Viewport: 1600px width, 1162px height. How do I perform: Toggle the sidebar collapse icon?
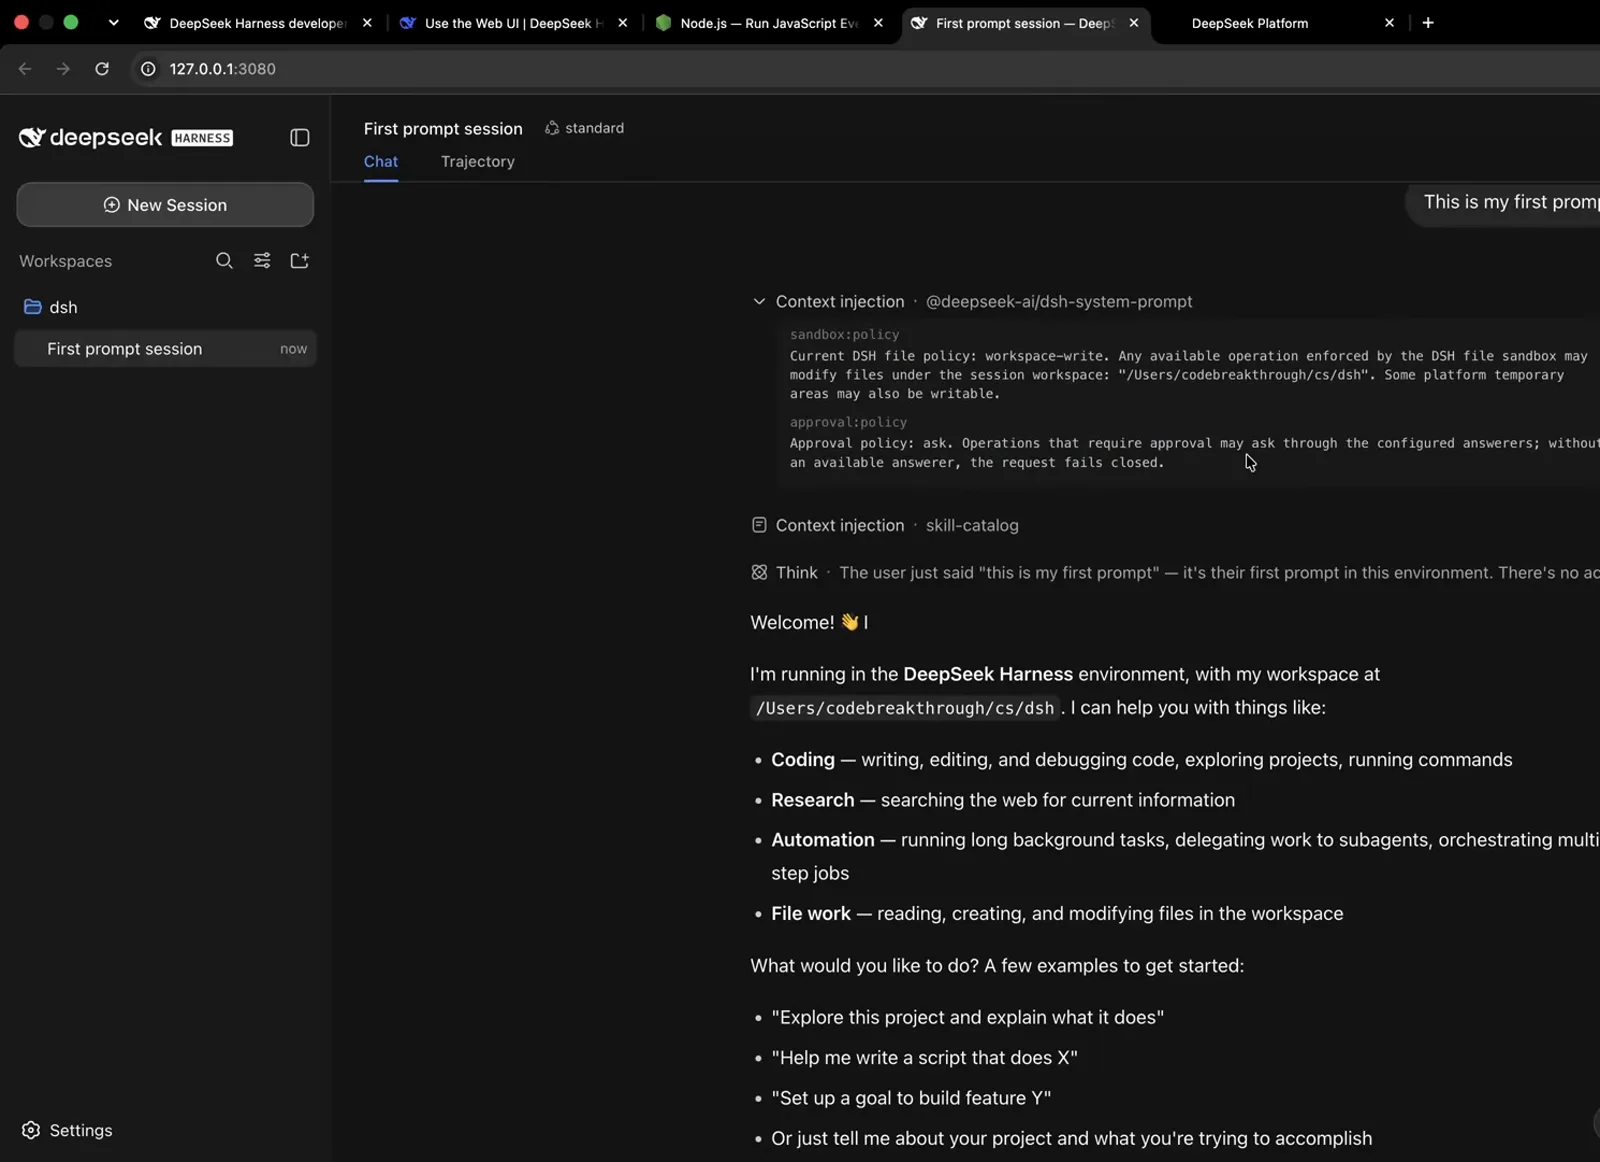299,138
